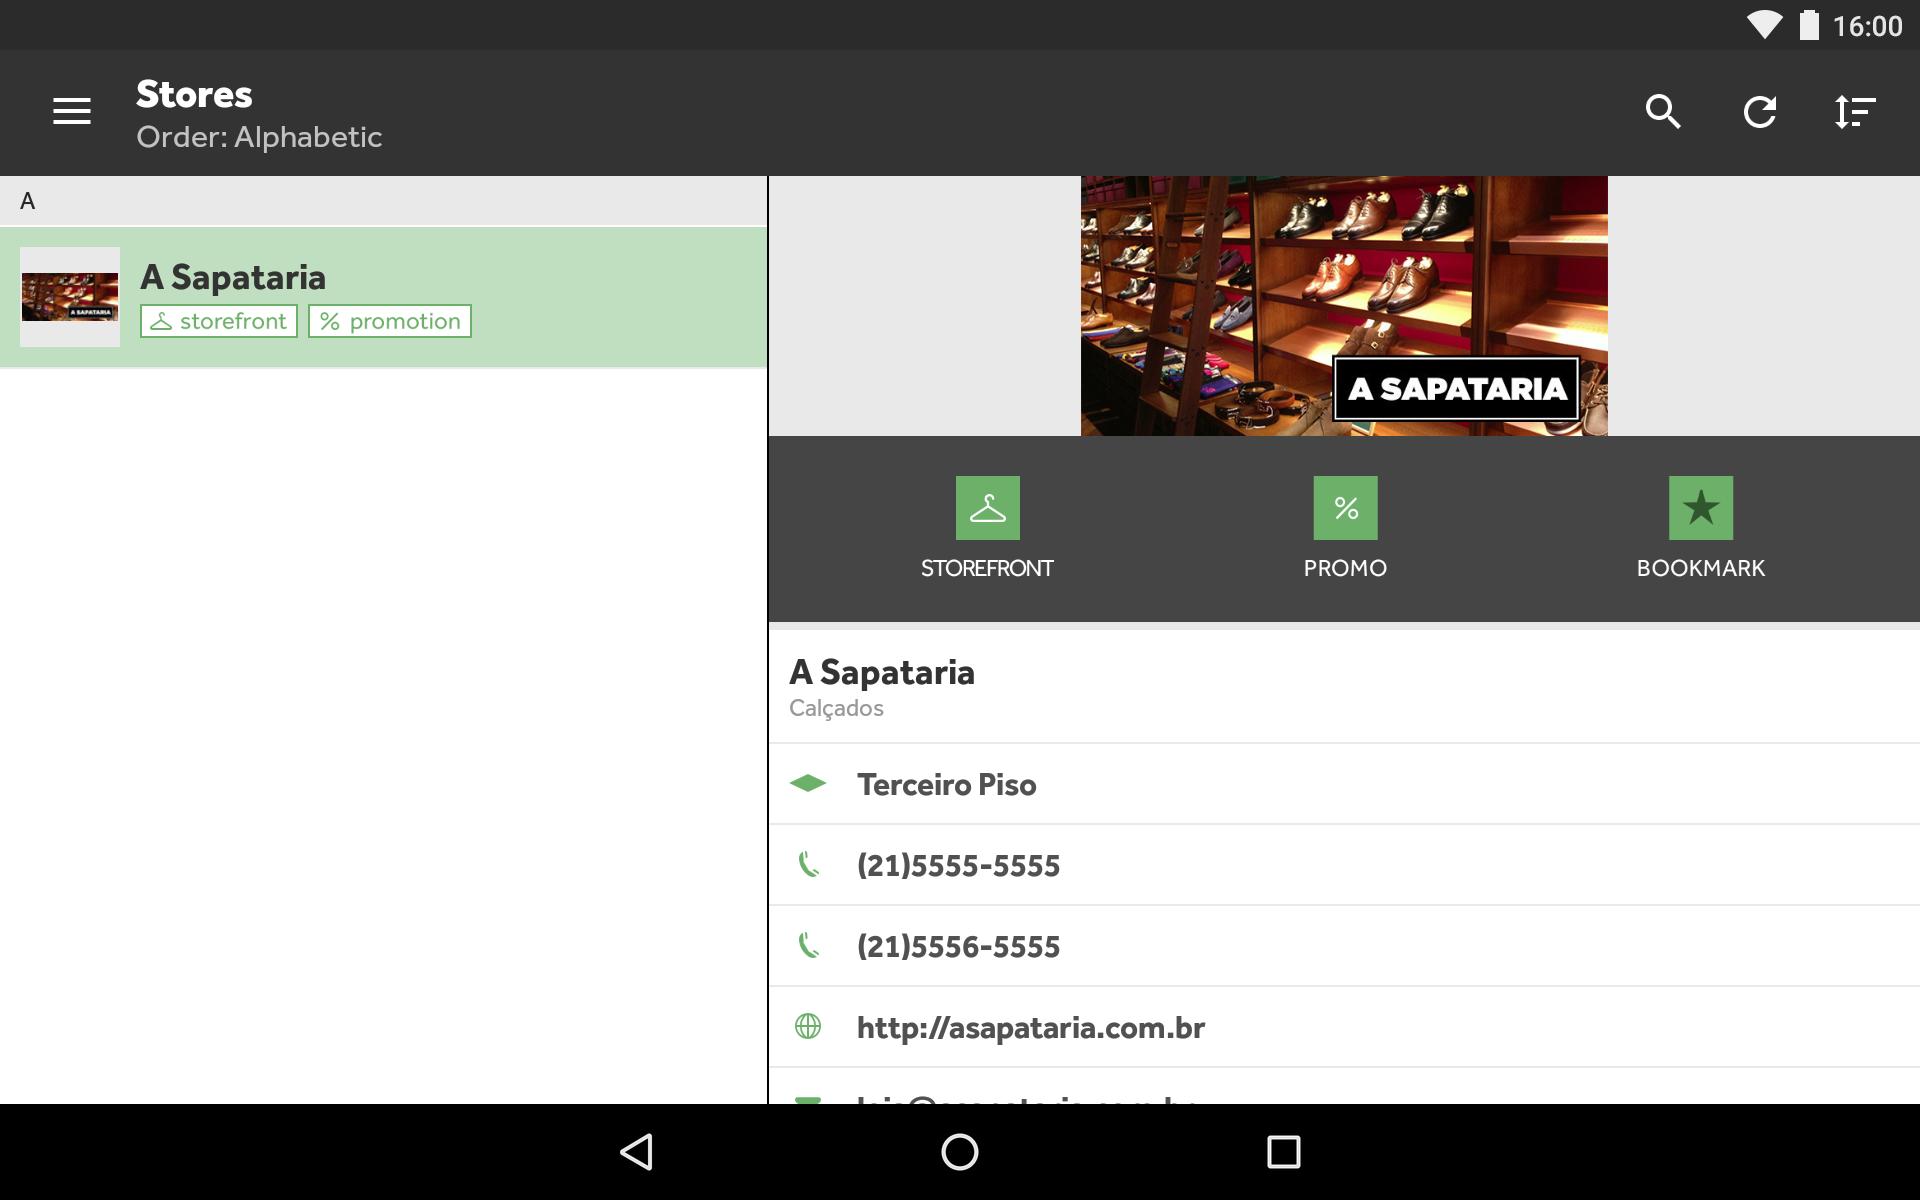Tap the Calçados category label
Viewport: 1920px width, 1200px height.
pyautogui.click(x=836, y=709)
